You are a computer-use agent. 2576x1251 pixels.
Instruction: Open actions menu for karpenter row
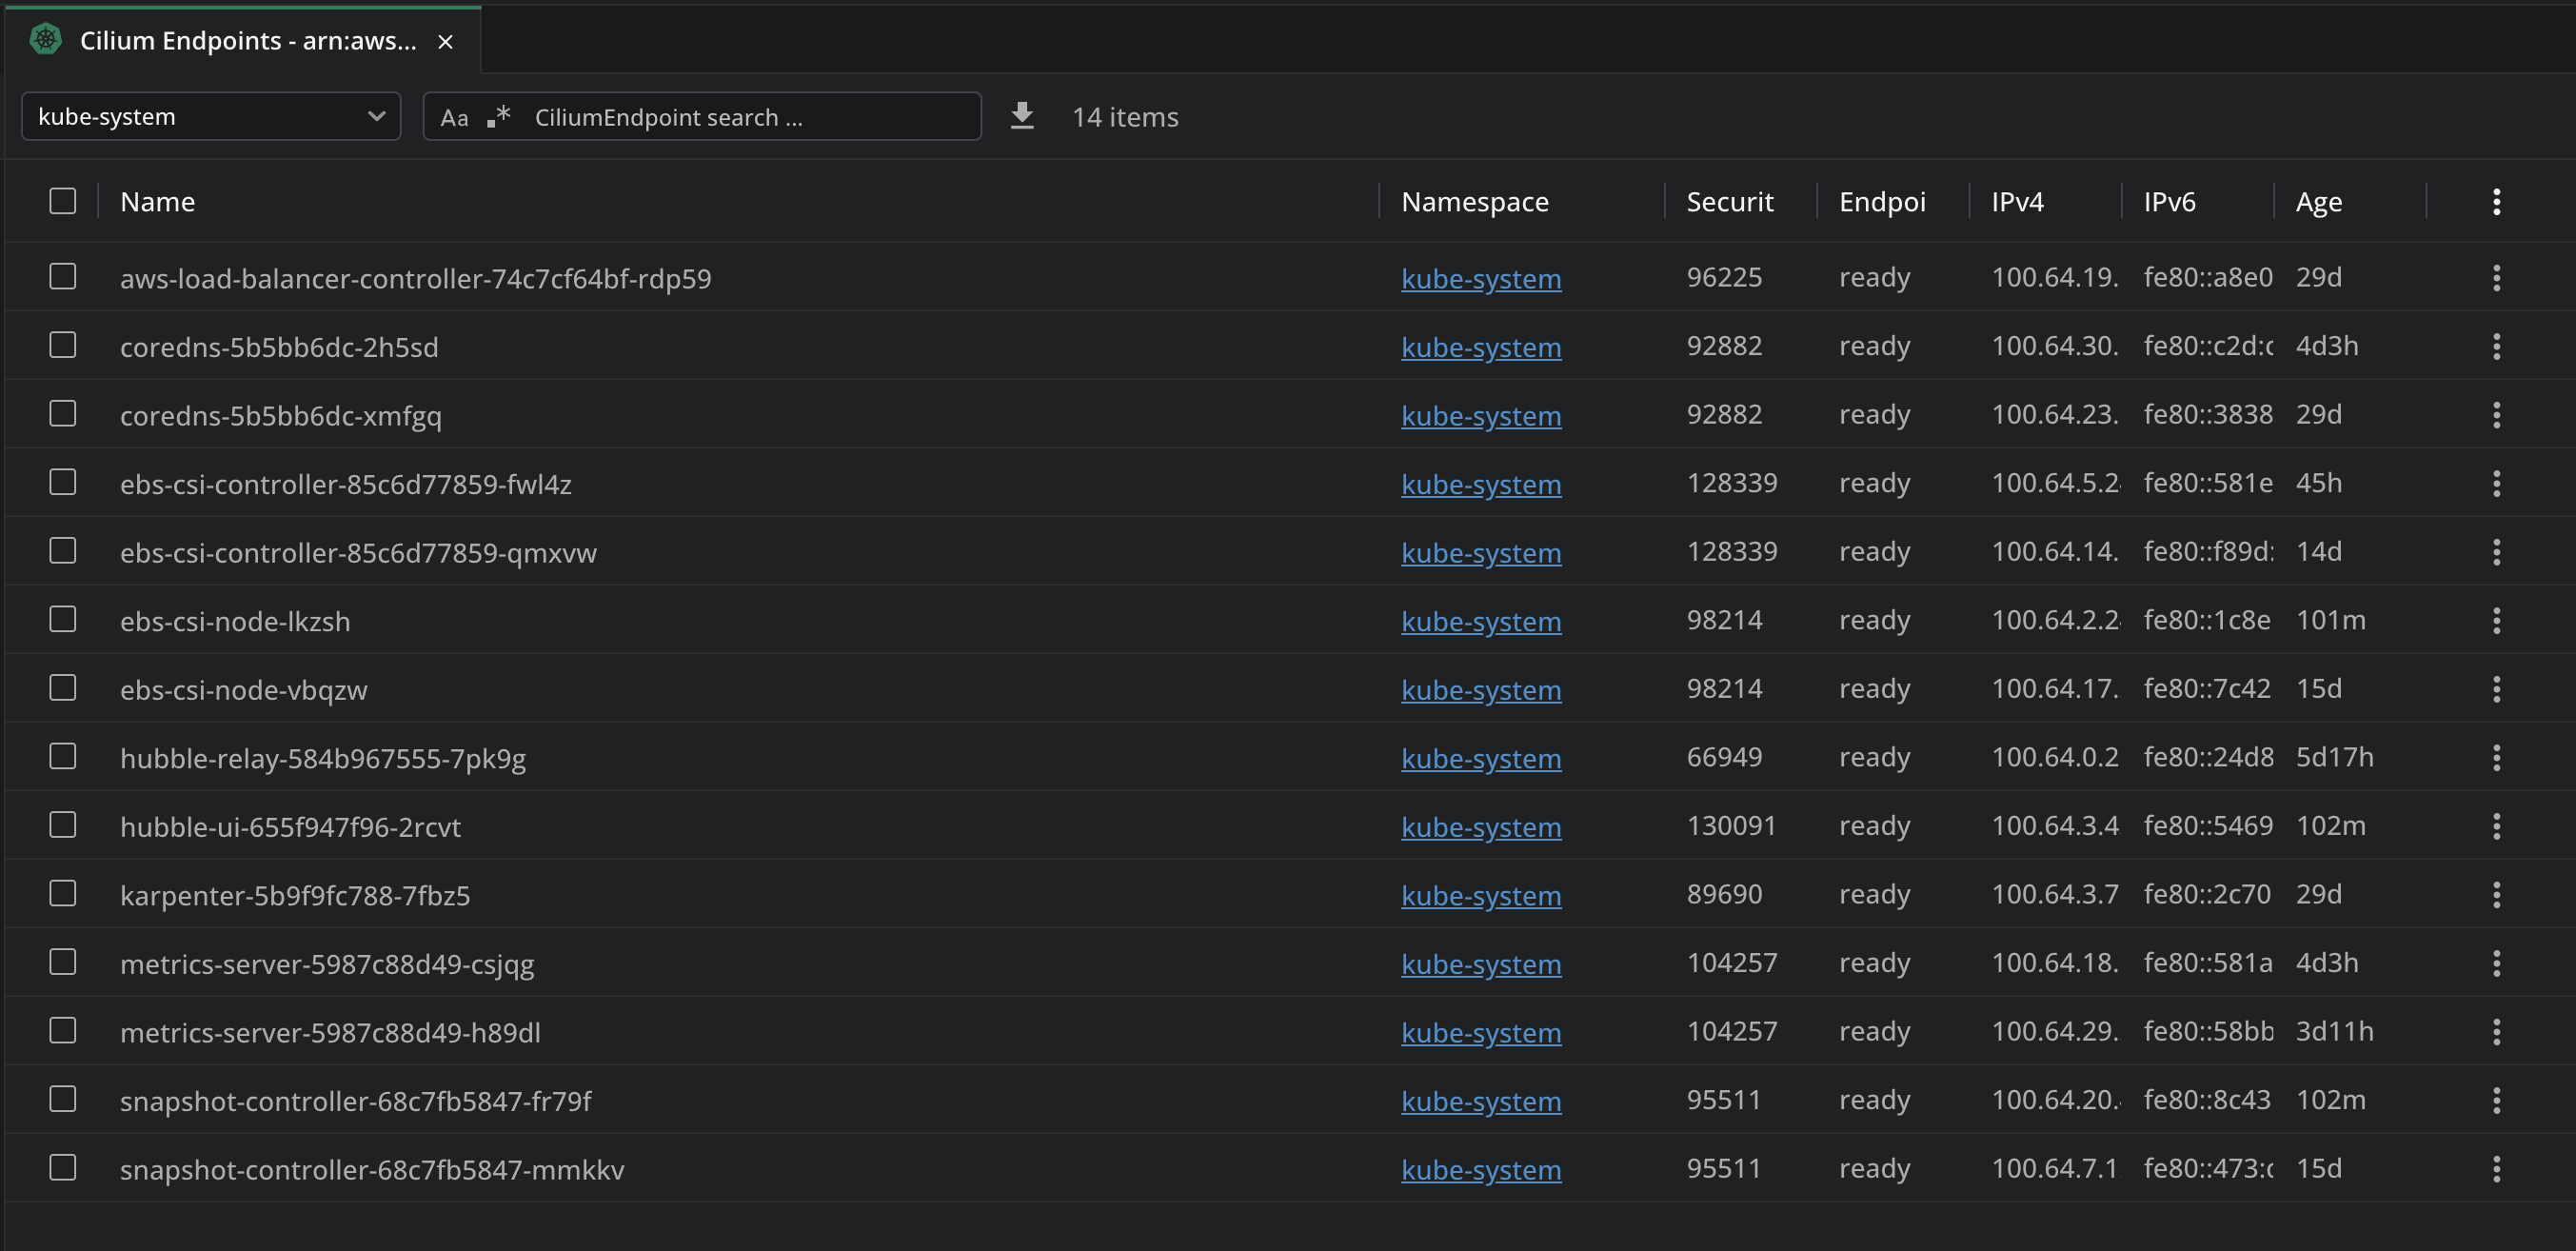click(2496, 895)
